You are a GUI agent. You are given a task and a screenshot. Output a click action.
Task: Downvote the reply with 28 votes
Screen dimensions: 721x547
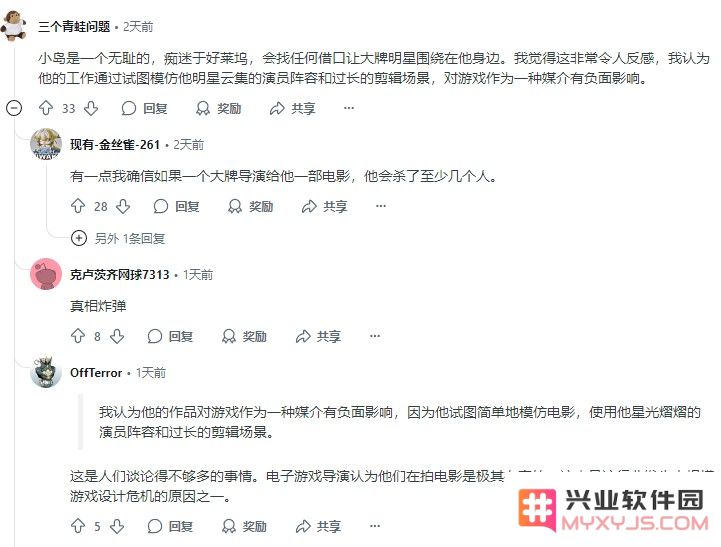[x=123, y=206]
